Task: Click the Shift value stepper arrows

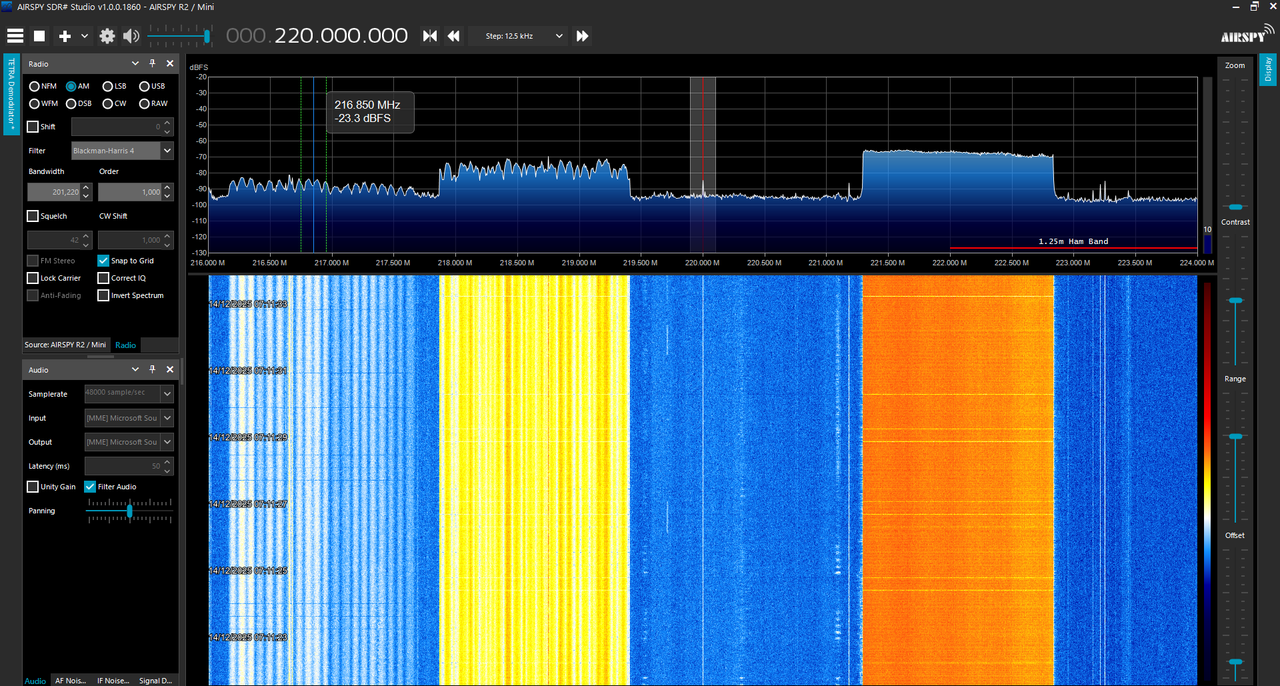Action: point(168,127)
